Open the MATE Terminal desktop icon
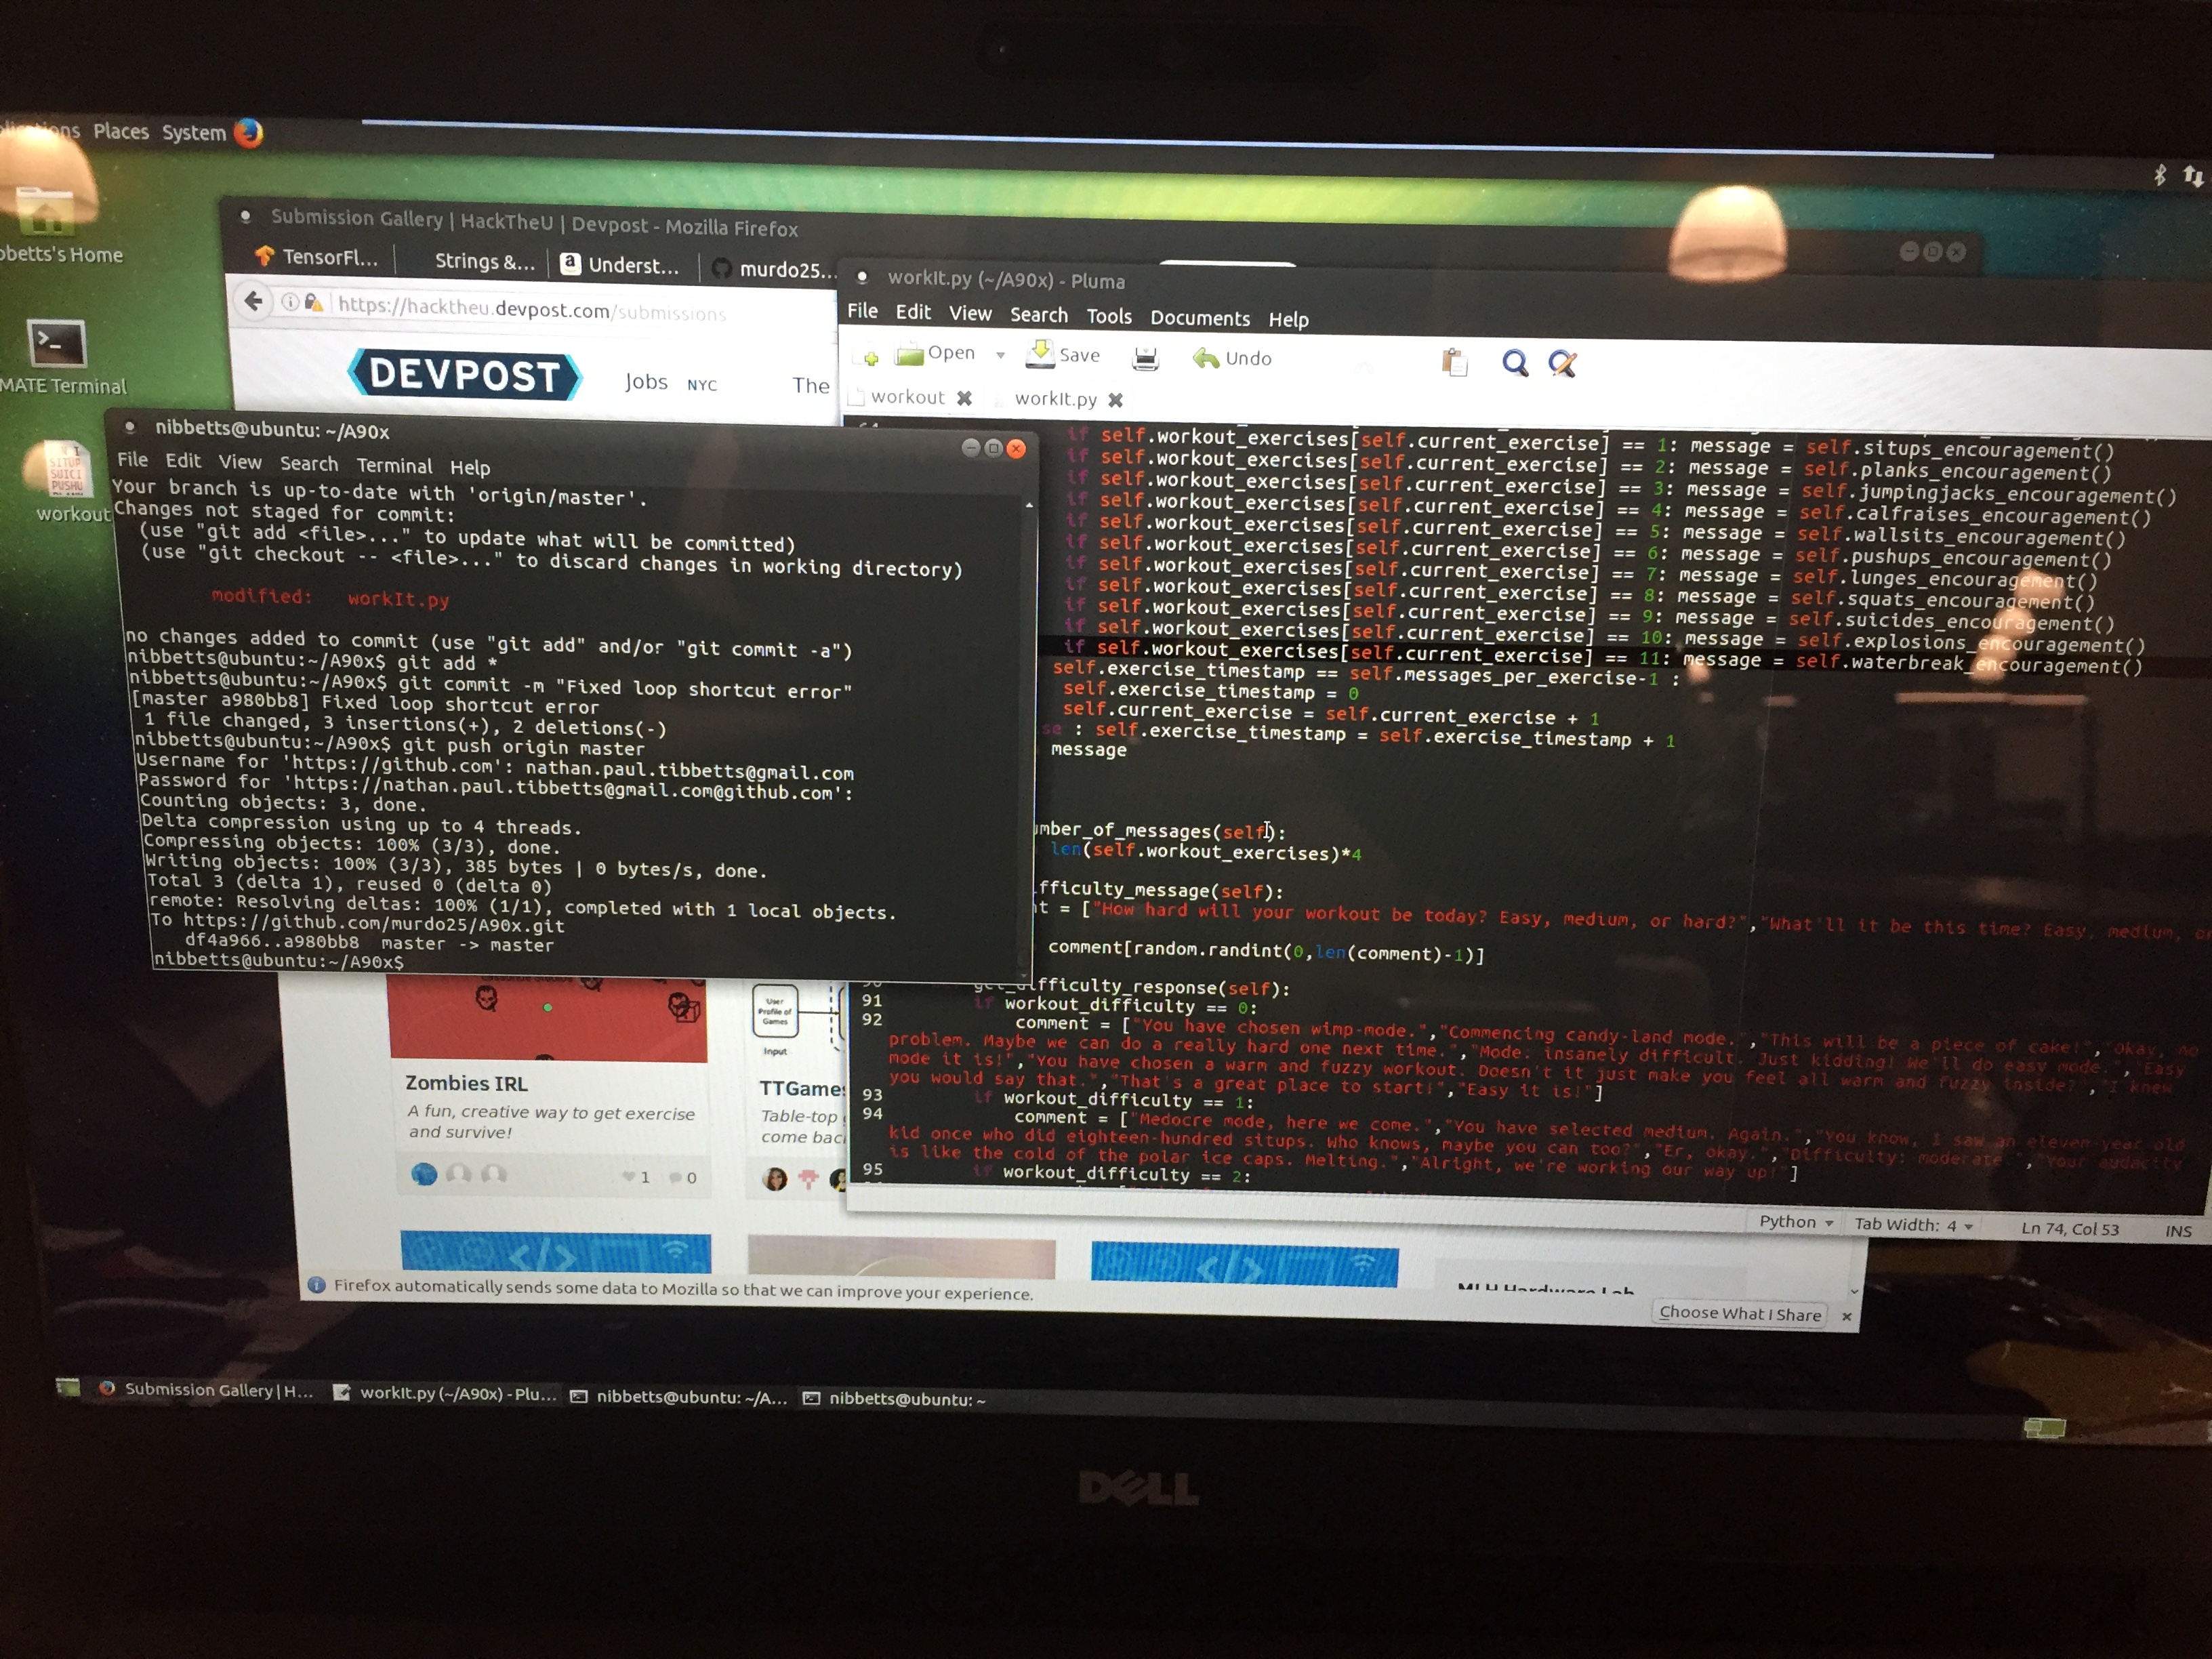The width and height of the screenshot is (2212, 1659). point(56,345)
